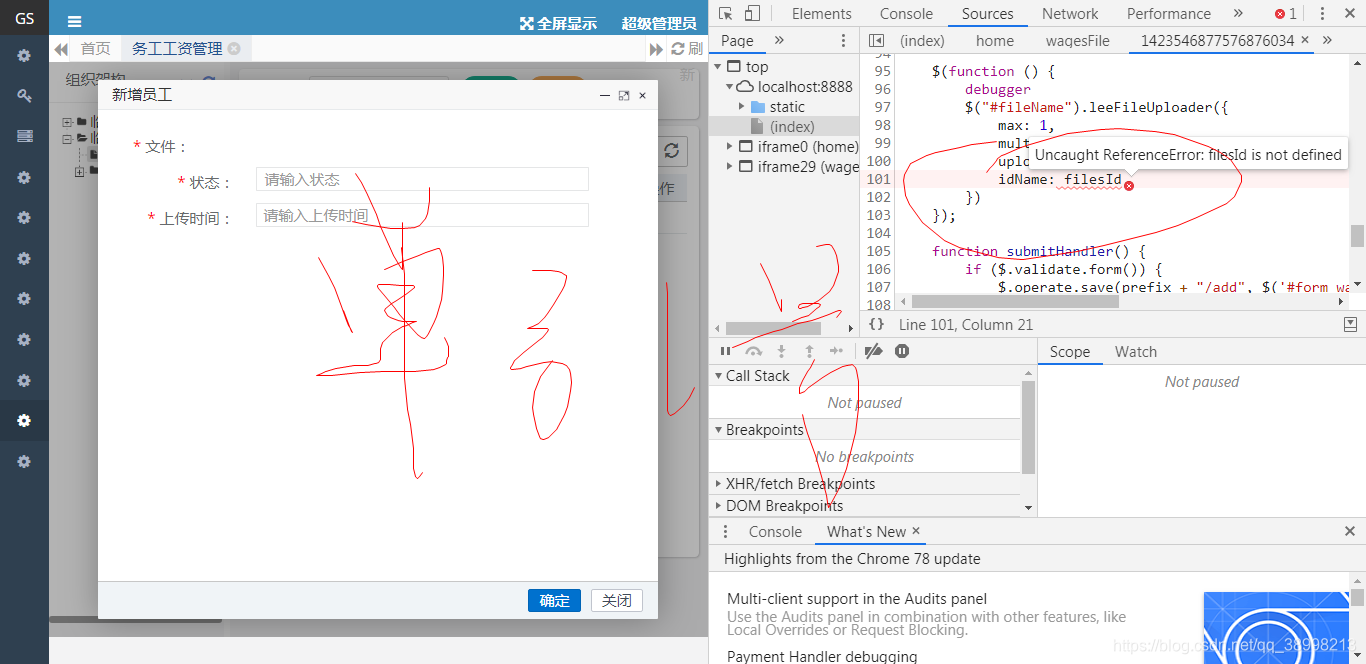
Task: Expand the static folder
Action: coord(742,107)
